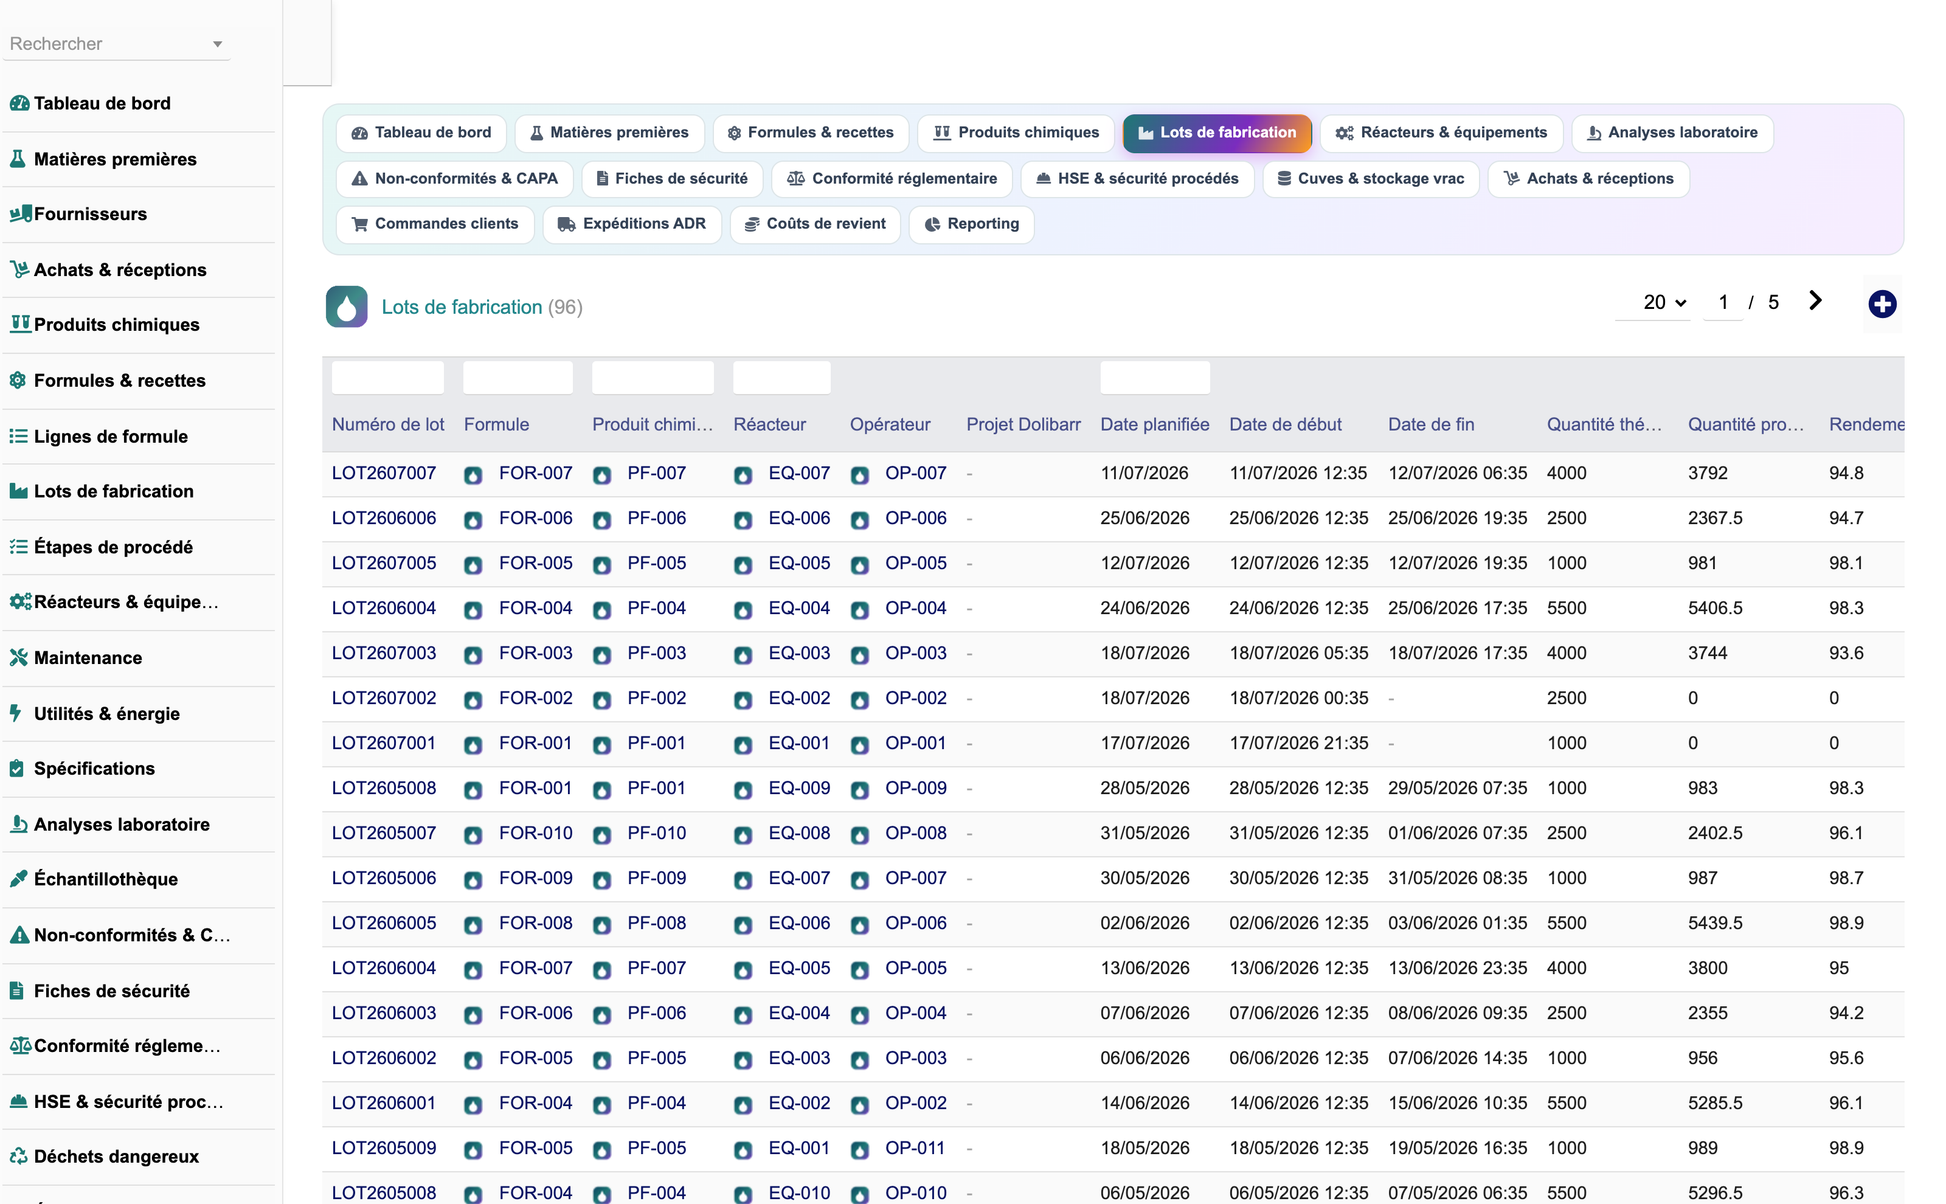Open lot LOT2606006 link
The image size is (1946, 1204).
[384, 518]
